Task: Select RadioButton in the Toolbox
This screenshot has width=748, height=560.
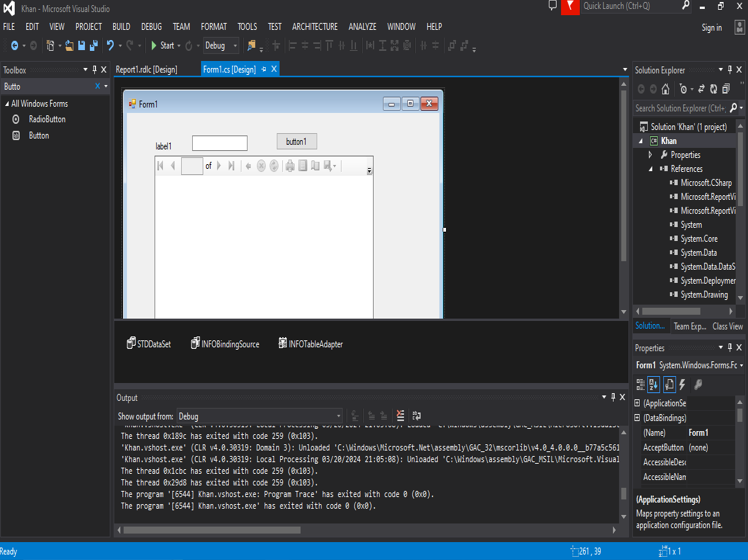Action: pyautogui.click(x=47, y=119)
